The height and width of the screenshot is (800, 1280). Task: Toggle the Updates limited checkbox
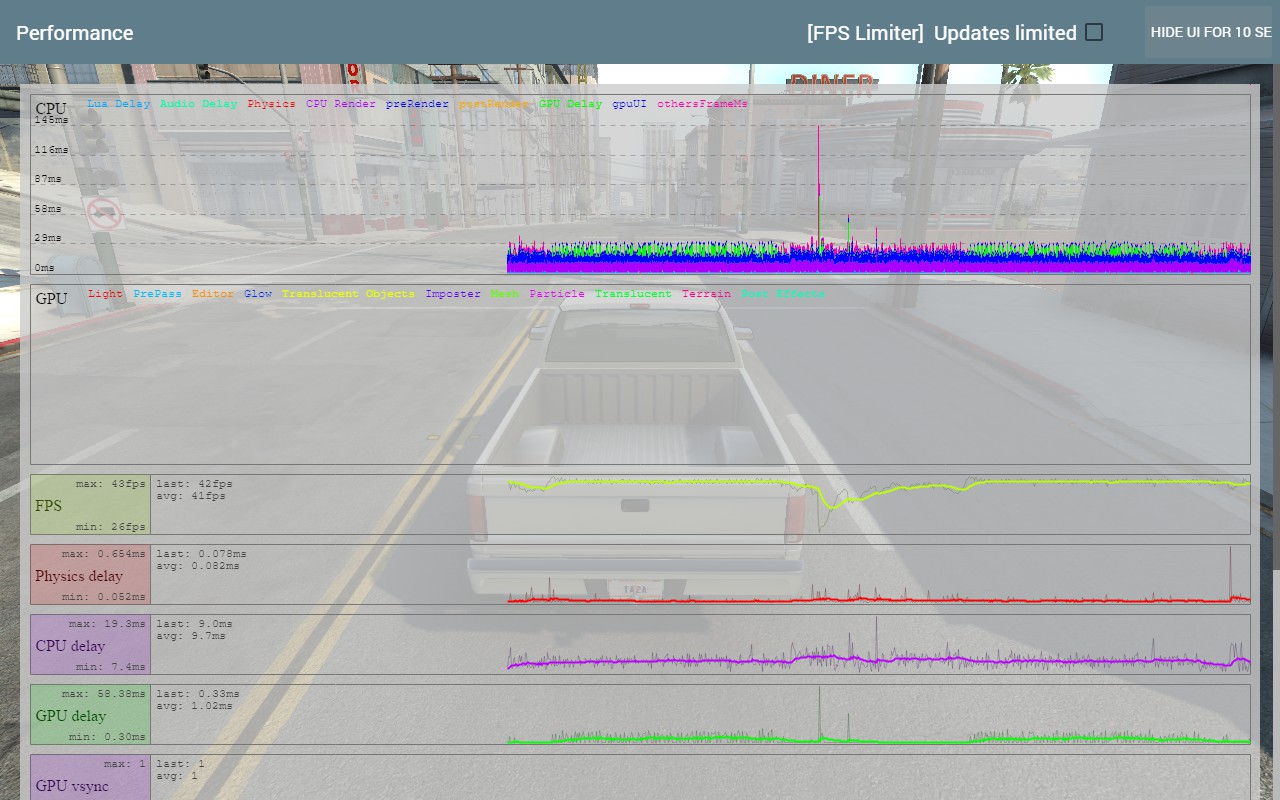[1094, 32]
